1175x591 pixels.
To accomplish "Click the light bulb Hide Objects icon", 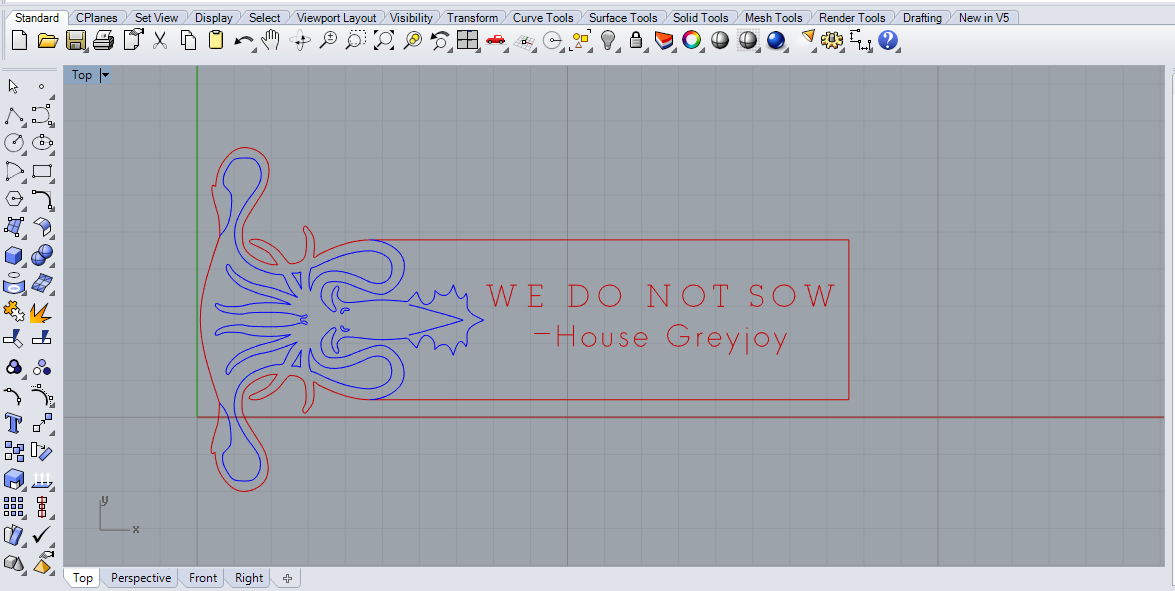I will pyautogui.click(x=608, y=40).
